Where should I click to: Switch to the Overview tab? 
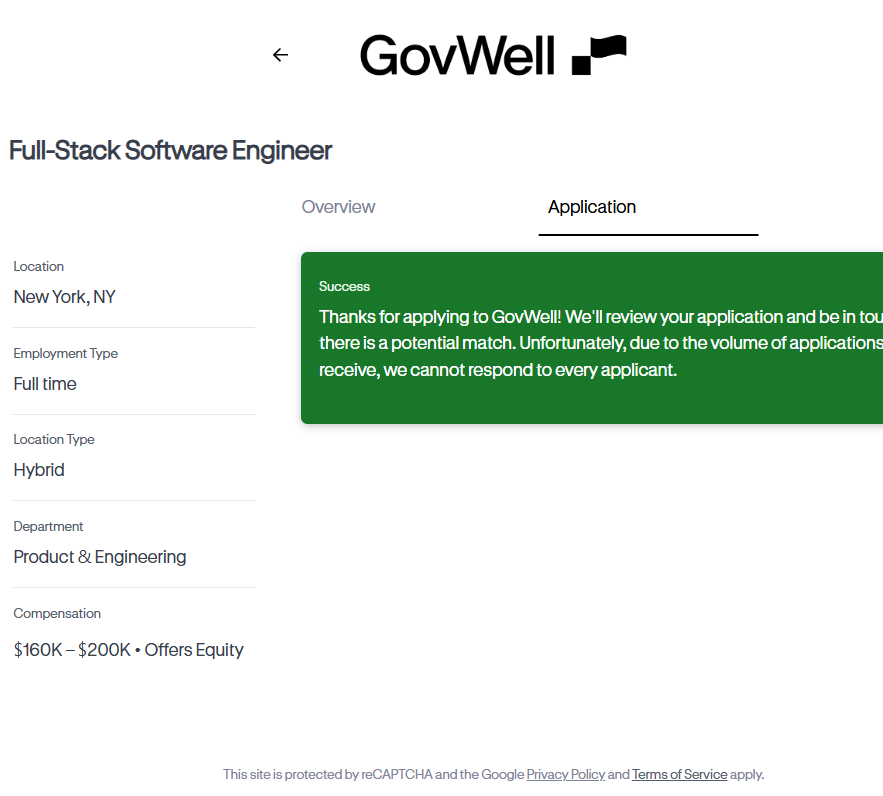[x=338, y=207]
